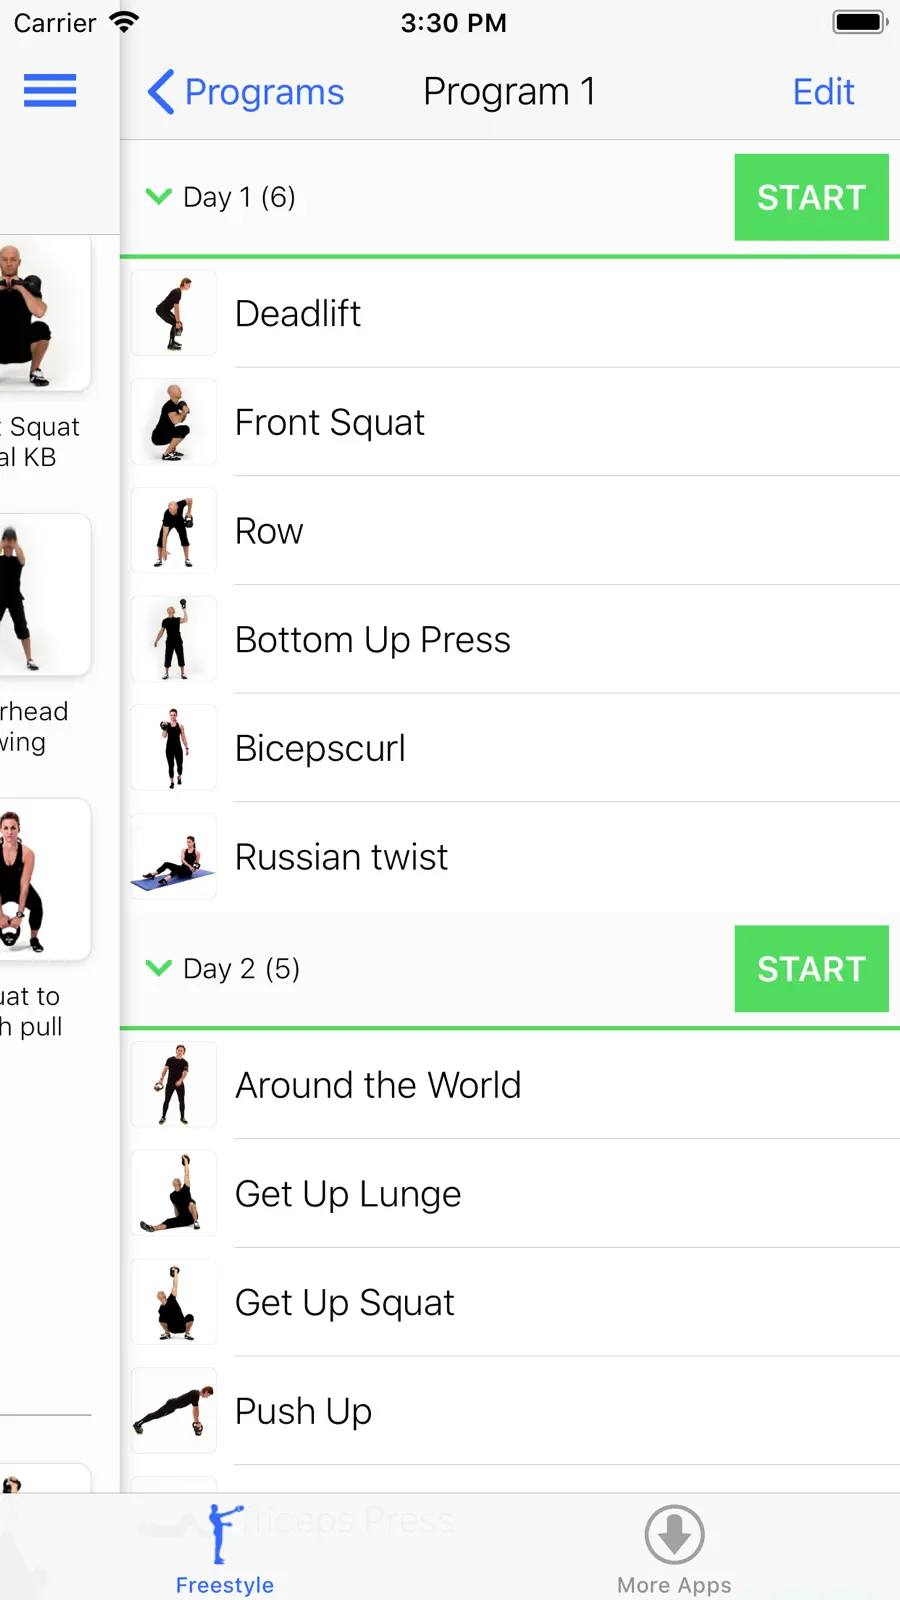This screenshot has width=900, height=1600.
Task: Open Bicepscurl exercise thumbnail icon
Action: tap(174, 747)
